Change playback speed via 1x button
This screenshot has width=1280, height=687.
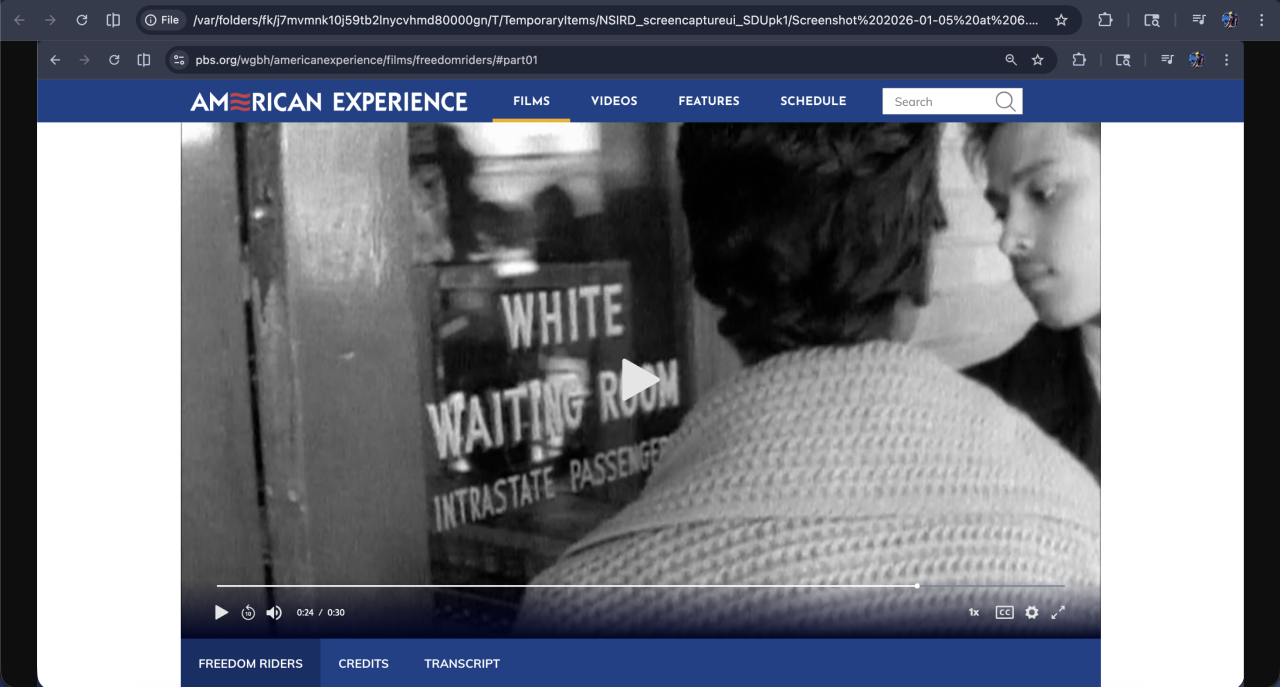click(974, 612)
